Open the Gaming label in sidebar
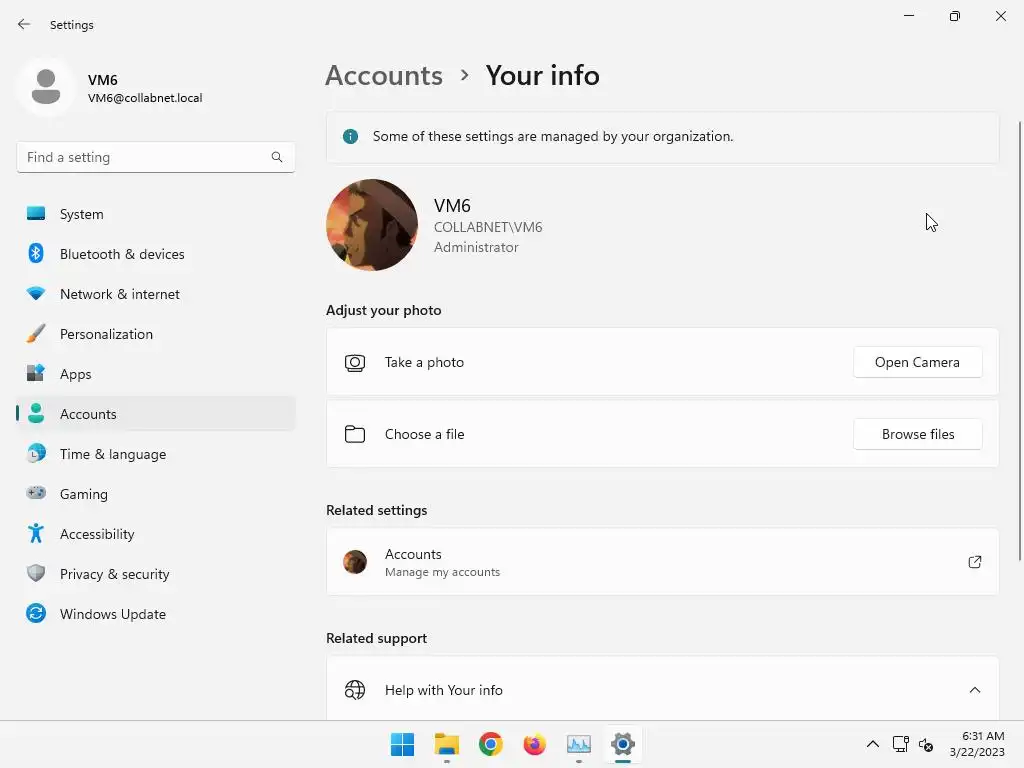The width and height of the screenshot is (1024, 768). tap(84, 494)
